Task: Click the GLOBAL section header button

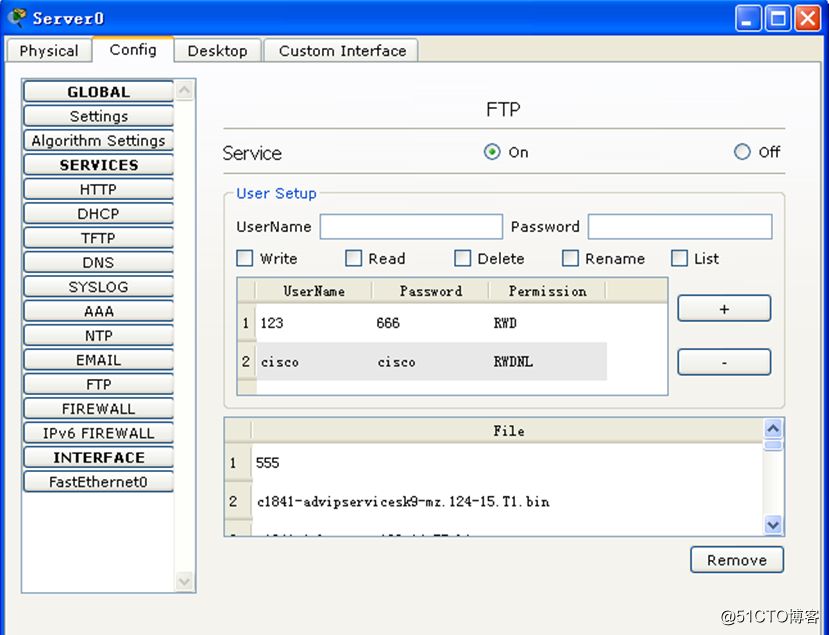Action: (x=98, y=91)
